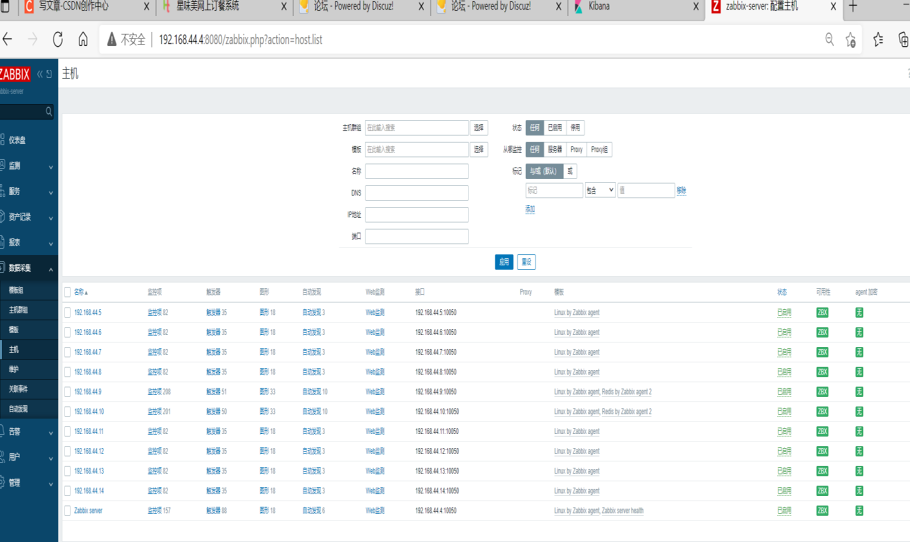Expand the 报表 reports menu
This screenshot has width=911, height=542.
[x=28, y=243]
